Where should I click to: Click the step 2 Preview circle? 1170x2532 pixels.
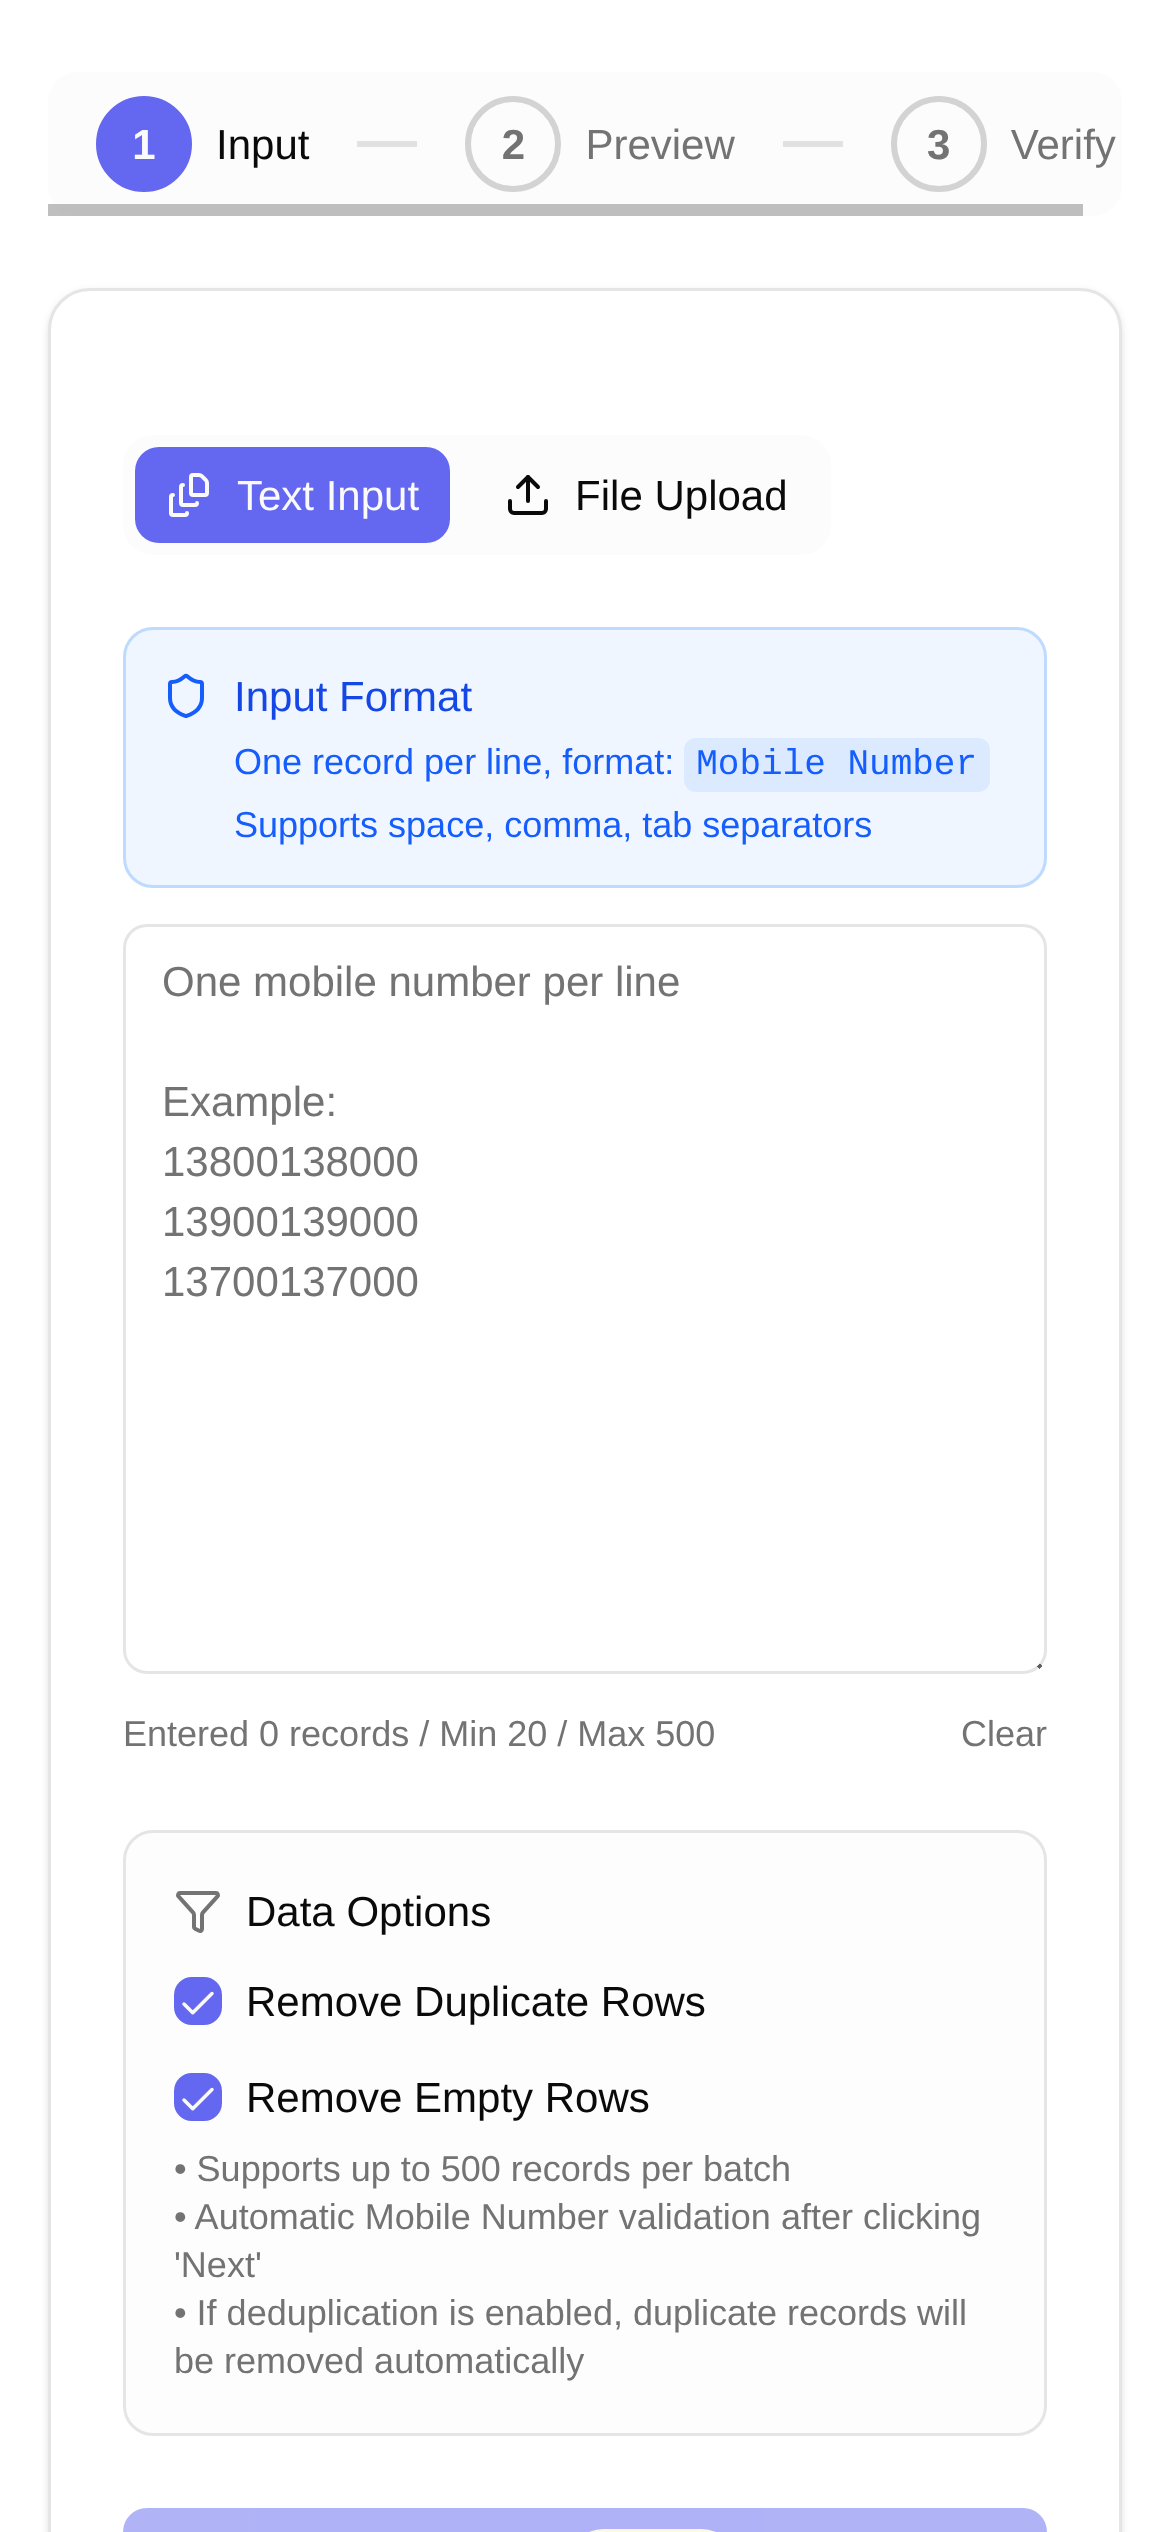coord(512,144)
